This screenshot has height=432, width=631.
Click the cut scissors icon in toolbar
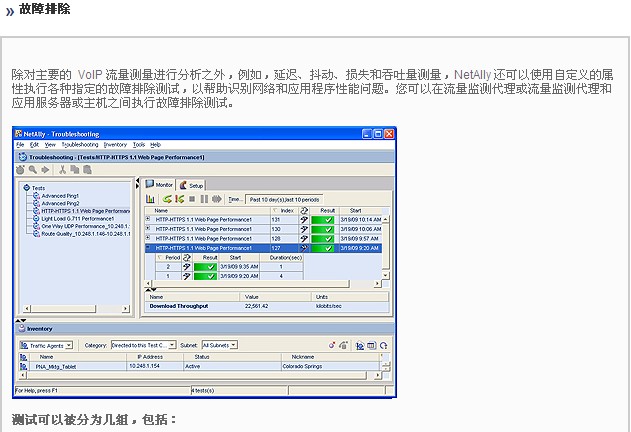point(62,170)
